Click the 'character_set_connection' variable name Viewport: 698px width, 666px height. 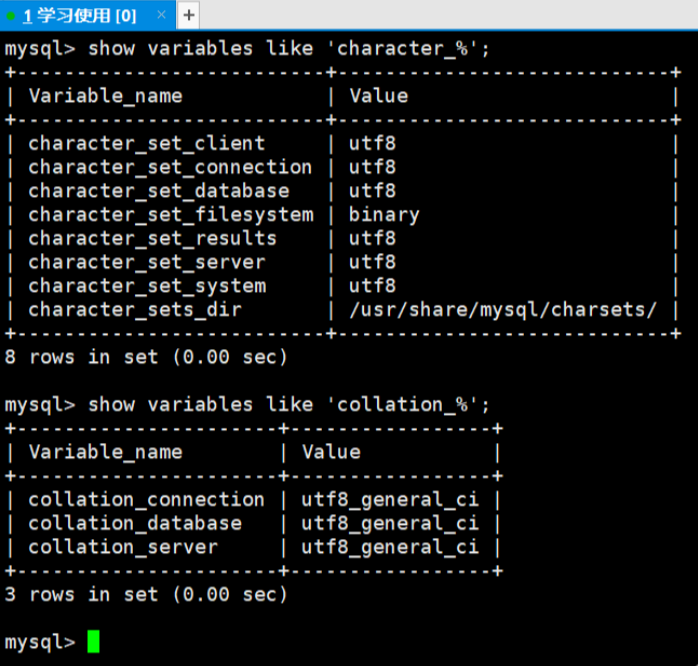point(170,167)
